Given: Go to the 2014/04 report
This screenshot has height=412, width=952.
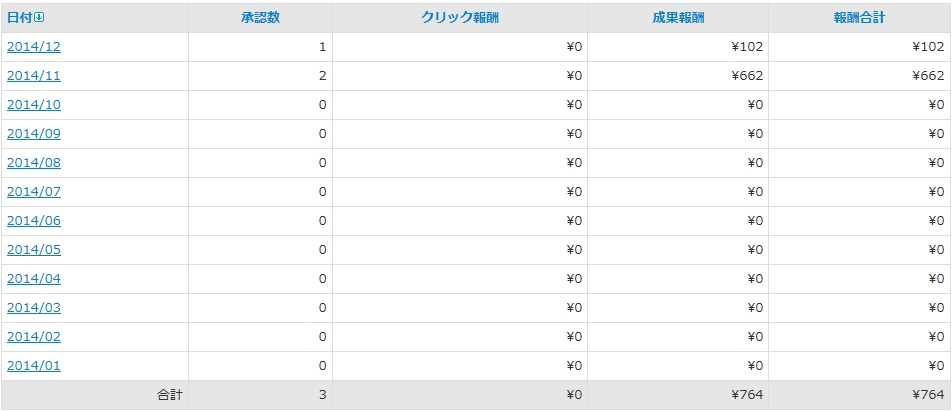Looking at the screenshot, I should (33, 279).
